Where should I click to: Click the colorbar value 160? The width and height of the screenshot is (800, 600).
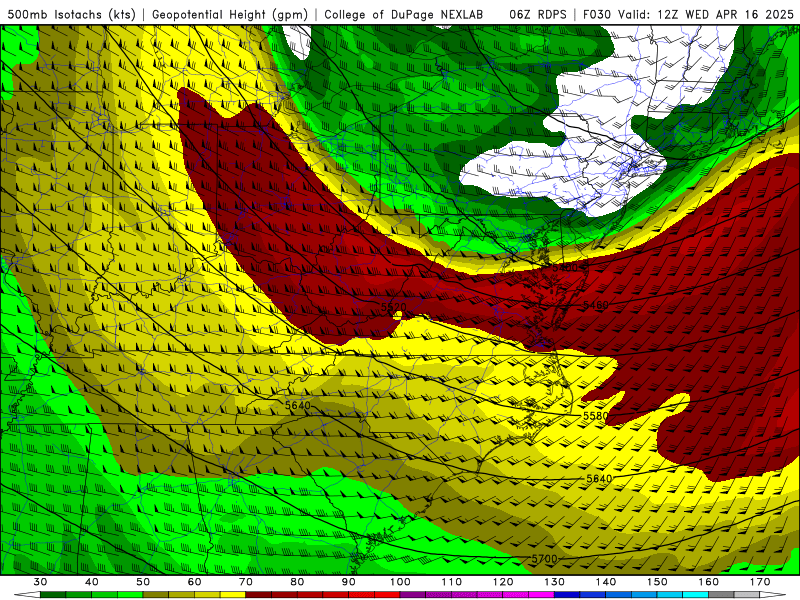[x=709, y=582]
